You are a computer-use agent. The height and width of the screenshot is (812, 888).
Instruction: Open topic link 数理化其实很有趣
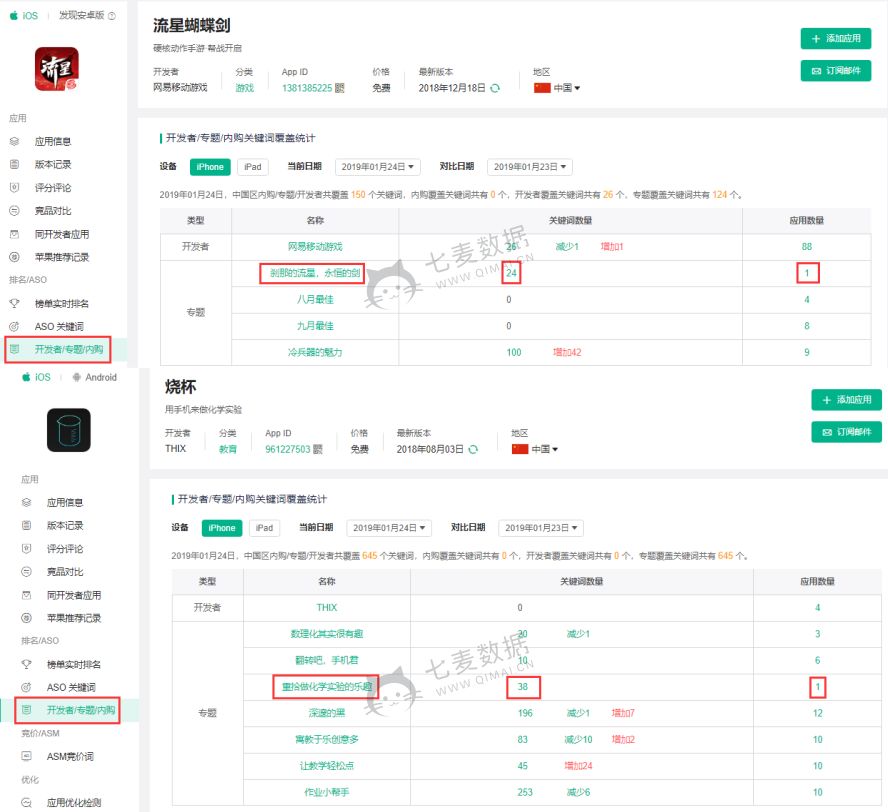[x=327, y=634]
